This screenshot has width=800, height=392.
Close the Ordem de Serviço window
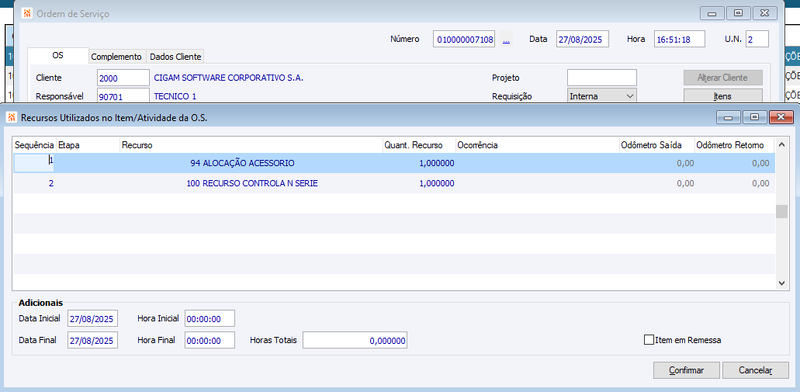pyautogui.click(x=764, y=13)
